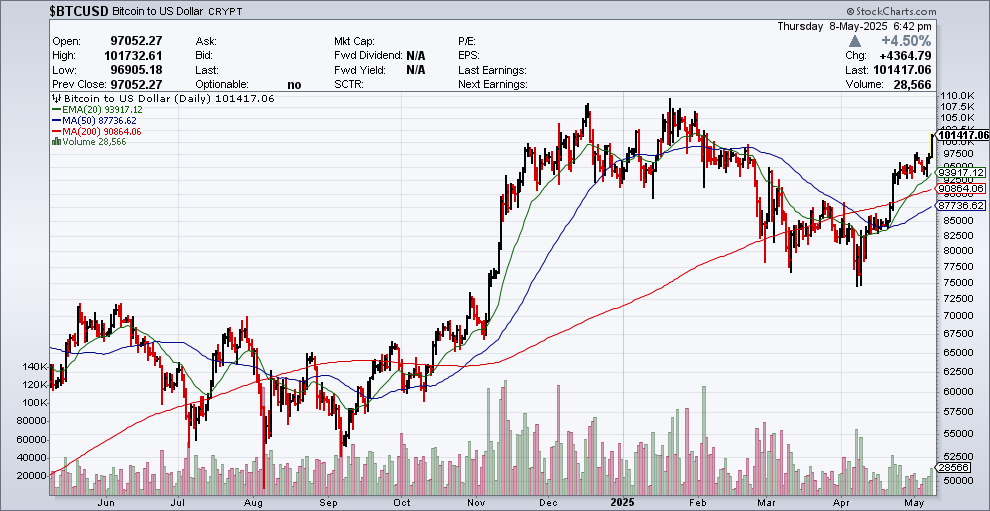Click the green EMA(20) legend line marker

(55, 110)
